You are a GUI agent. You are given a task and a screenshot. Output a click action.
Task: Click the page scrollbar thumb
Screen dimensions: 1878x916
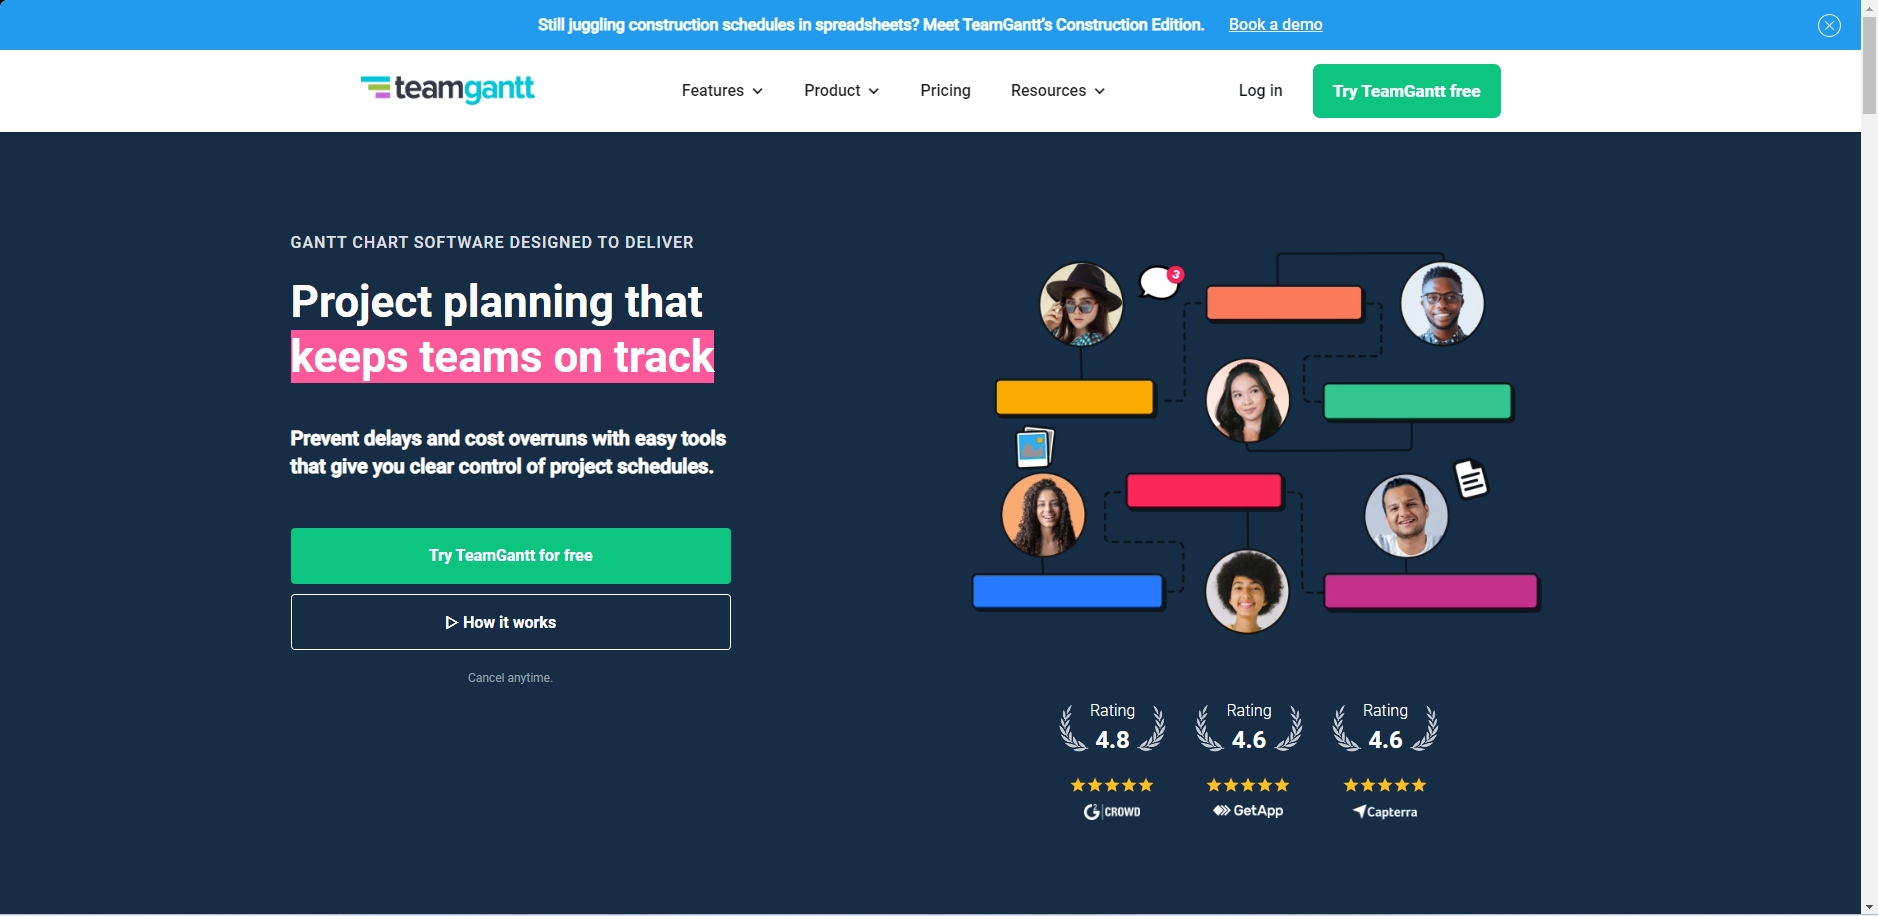pyautogui.click(x=1869, y=65)
